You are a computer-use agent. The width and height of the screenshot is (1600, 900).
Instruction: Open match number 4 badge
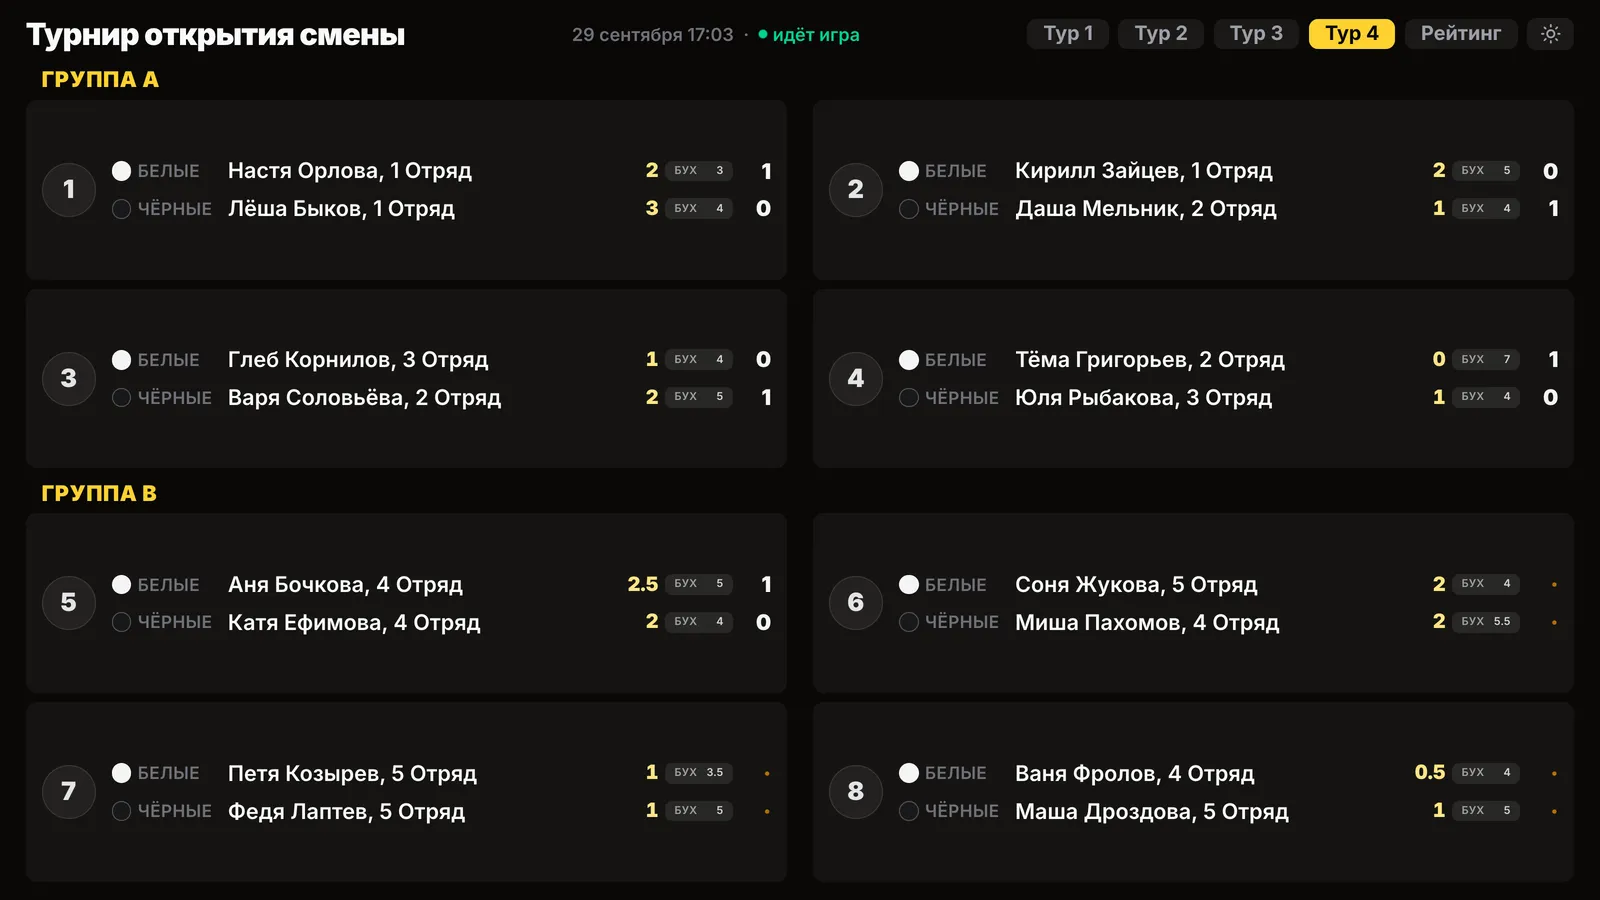pos(856,378)
